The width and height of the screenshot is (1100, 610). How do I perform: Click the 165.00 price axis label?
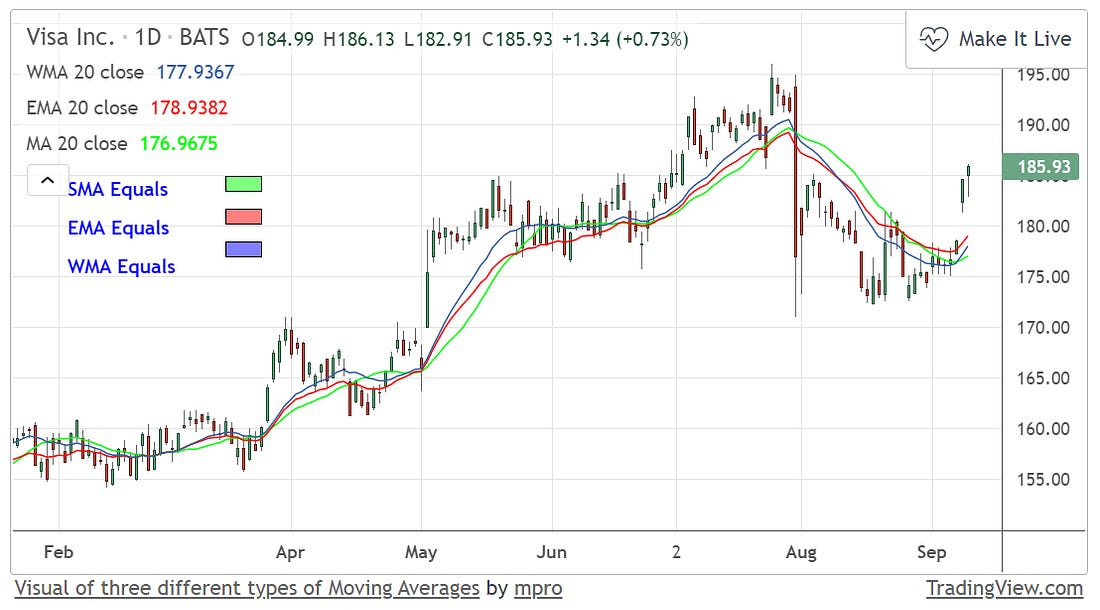1043,378
